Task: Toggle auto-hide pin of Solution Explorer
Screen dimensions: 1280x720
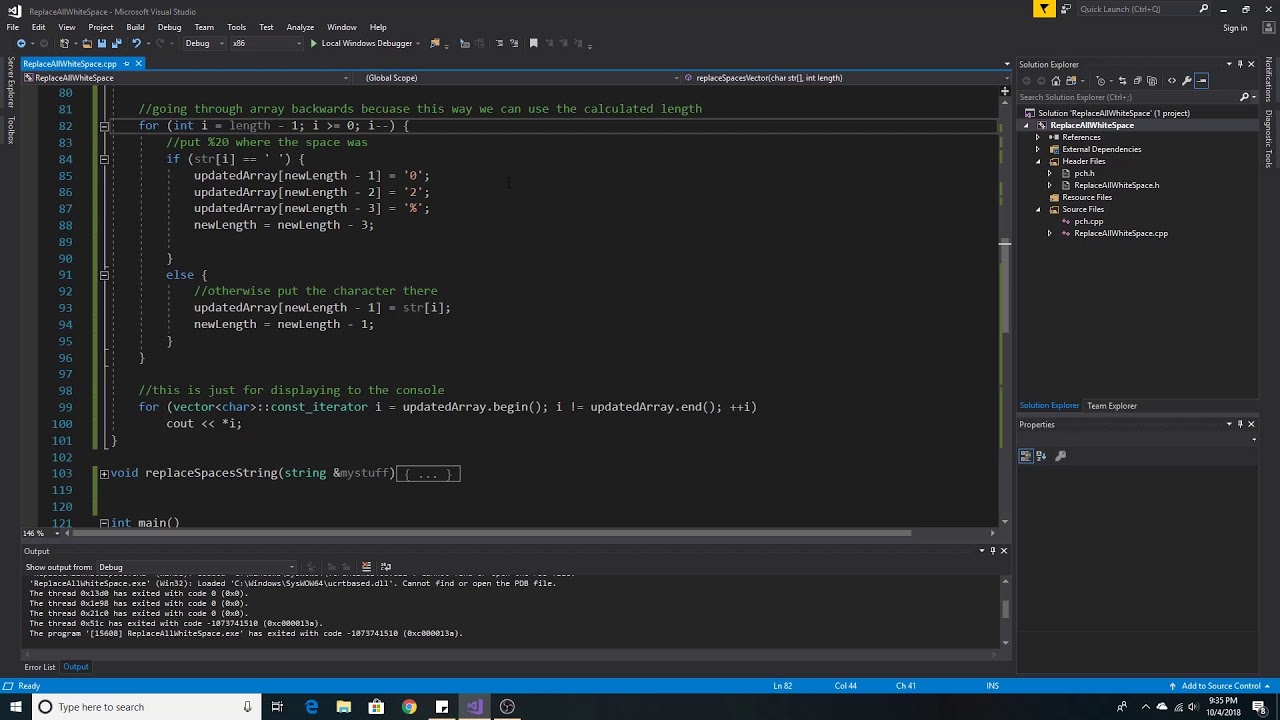Action: [1240, 64]
